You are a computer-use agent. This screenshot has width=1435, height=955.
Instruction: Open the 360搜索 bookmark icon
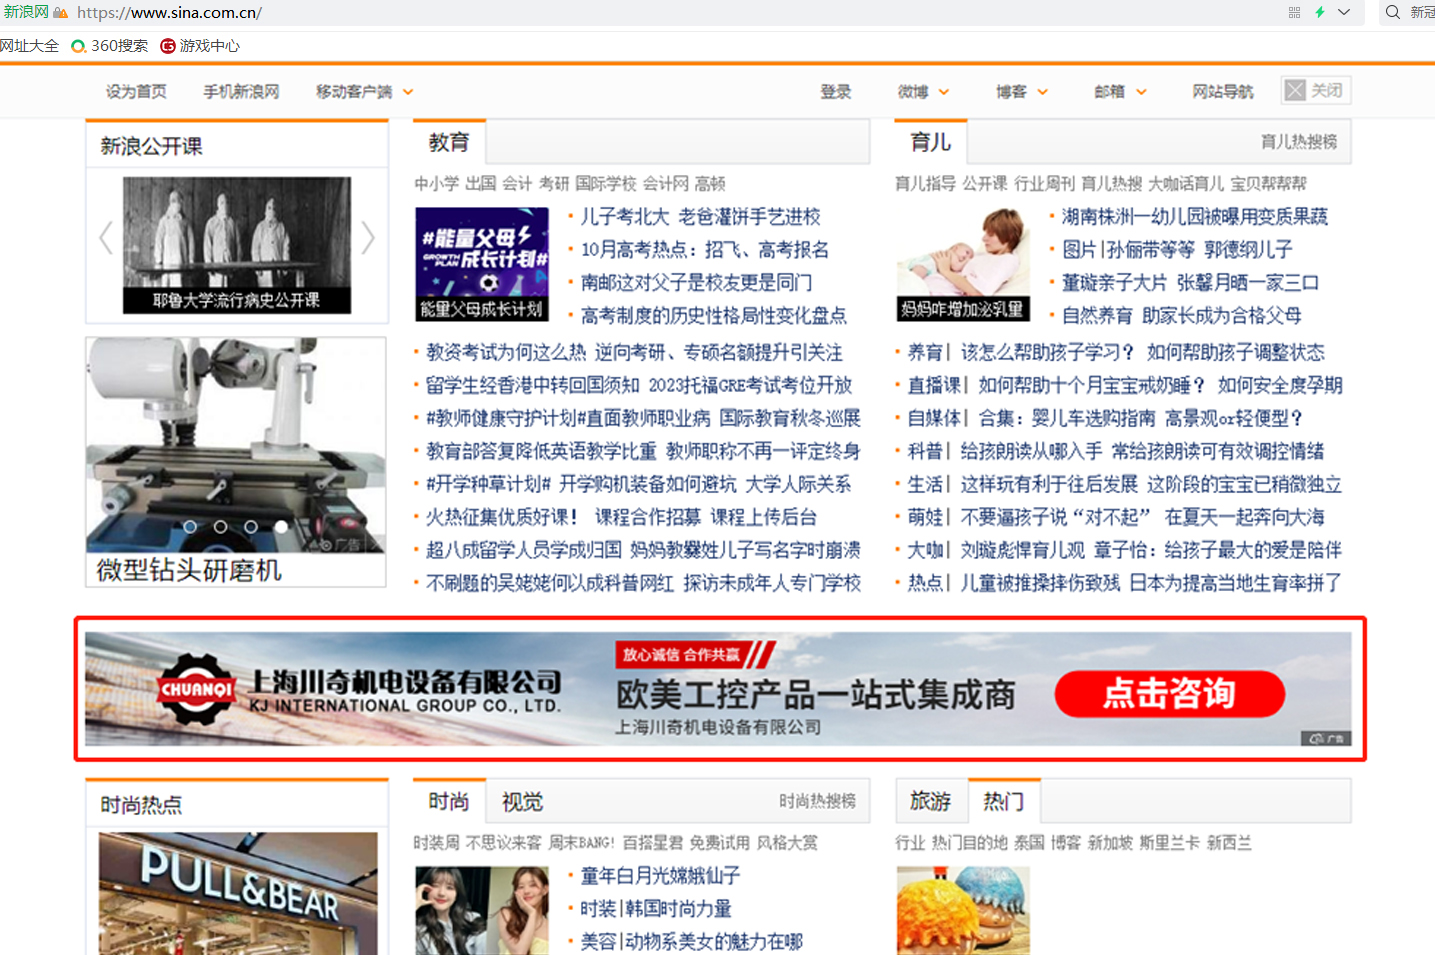click(x=78, y=46)
